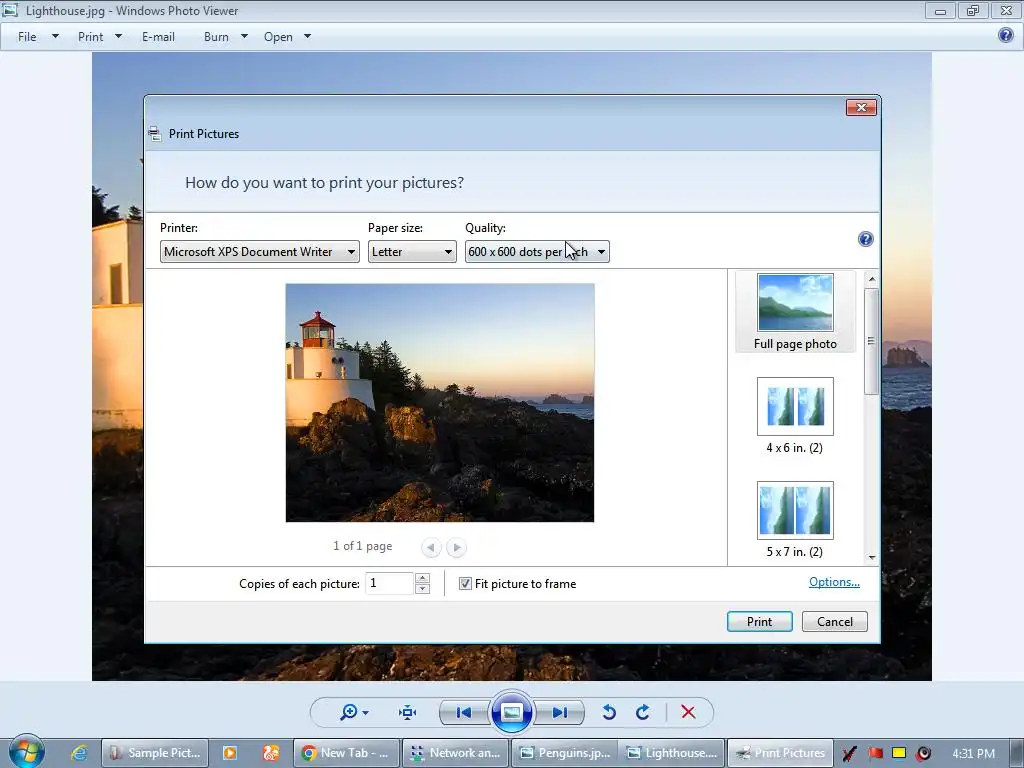Go to next picture in viewer
The image size is (1024, 768).
[x=560, y=712]
